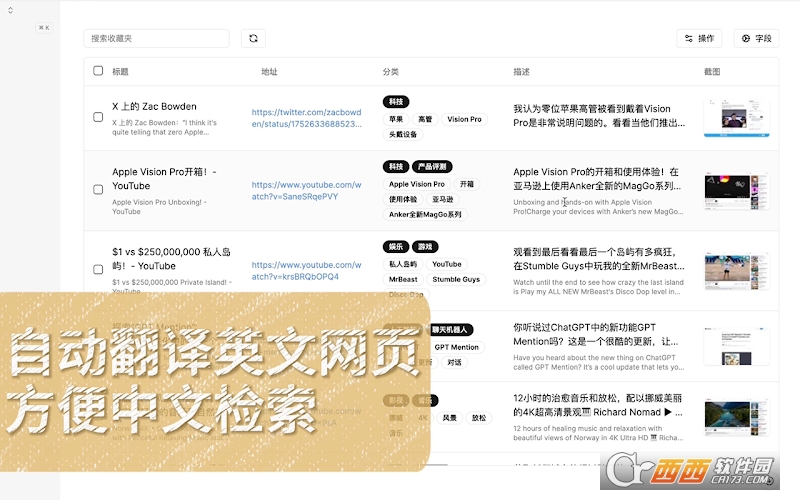Focus the 搜索收藏夹 search field
This screenshot has height=500, width=800.
point(156,38)
